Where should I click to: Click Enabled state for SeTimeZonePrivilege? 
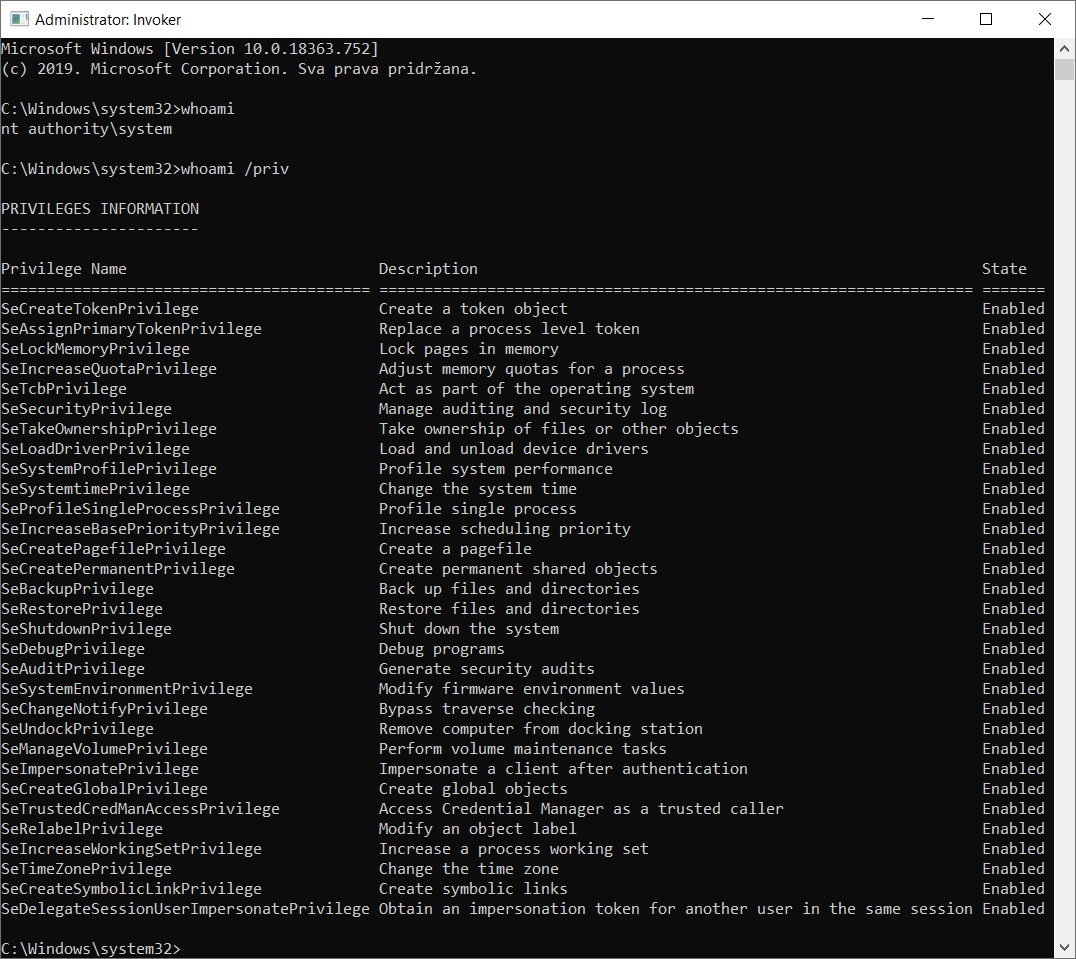(1014, 868)
